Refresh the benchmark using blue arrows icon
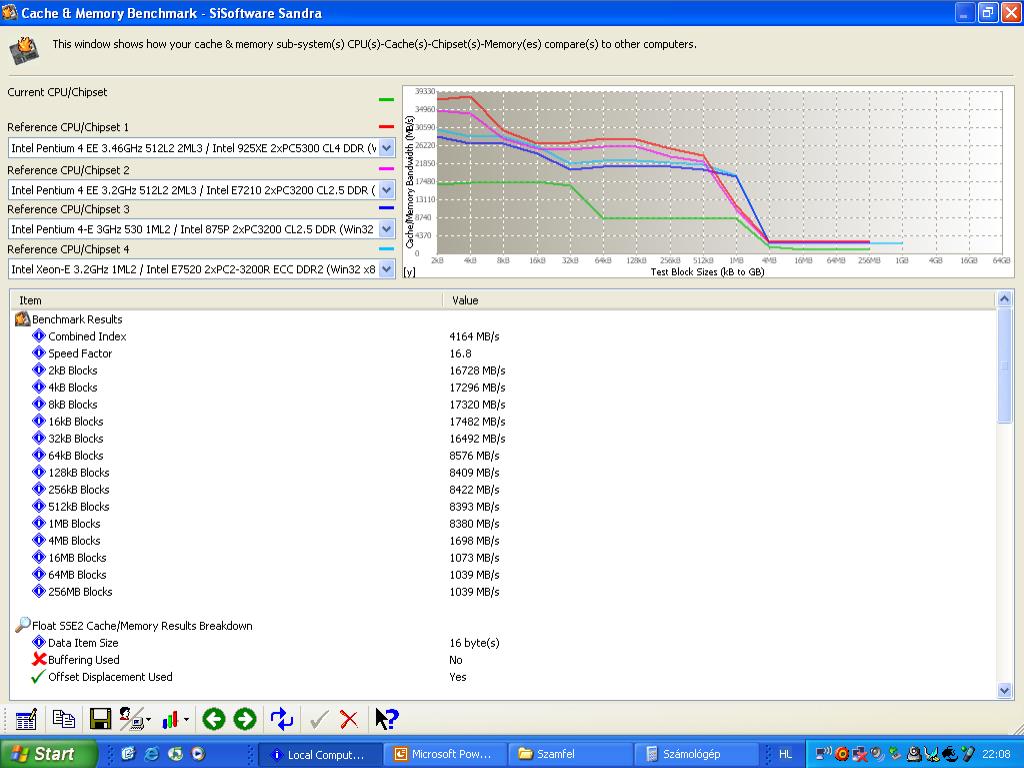Screen dimensions: 1024x768 281,719
